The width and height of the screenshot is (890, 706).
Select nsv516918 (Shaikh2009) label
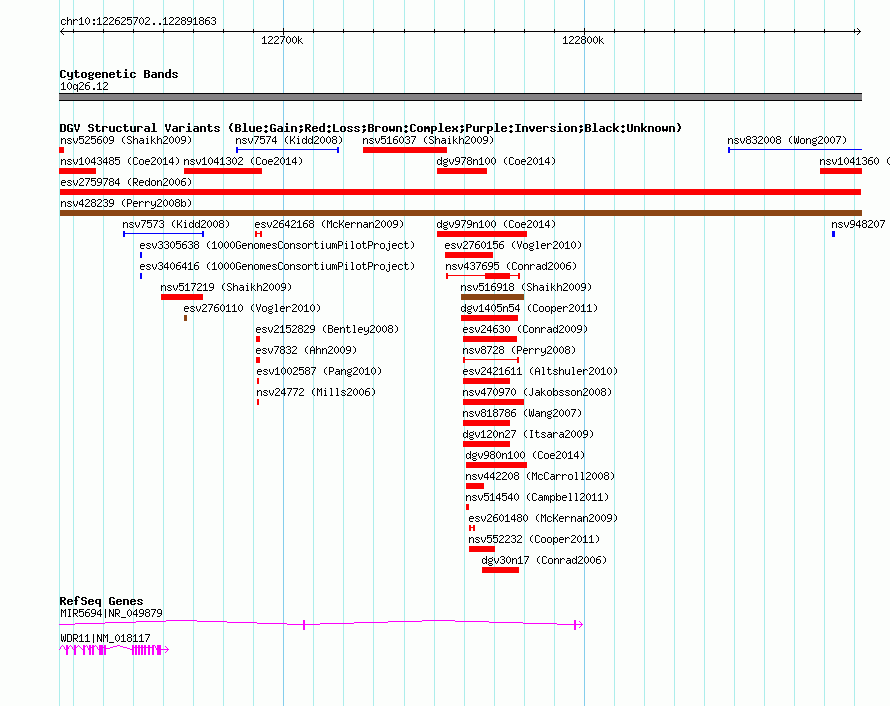click(526, 287)
